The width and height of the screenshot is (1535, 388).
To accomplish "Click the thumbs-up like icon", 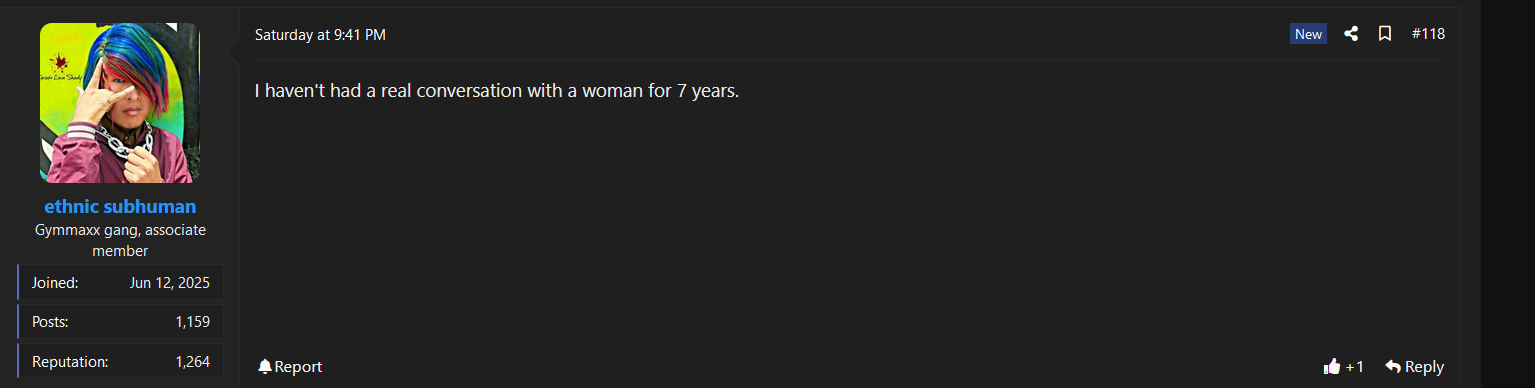I will (1331, 367).
